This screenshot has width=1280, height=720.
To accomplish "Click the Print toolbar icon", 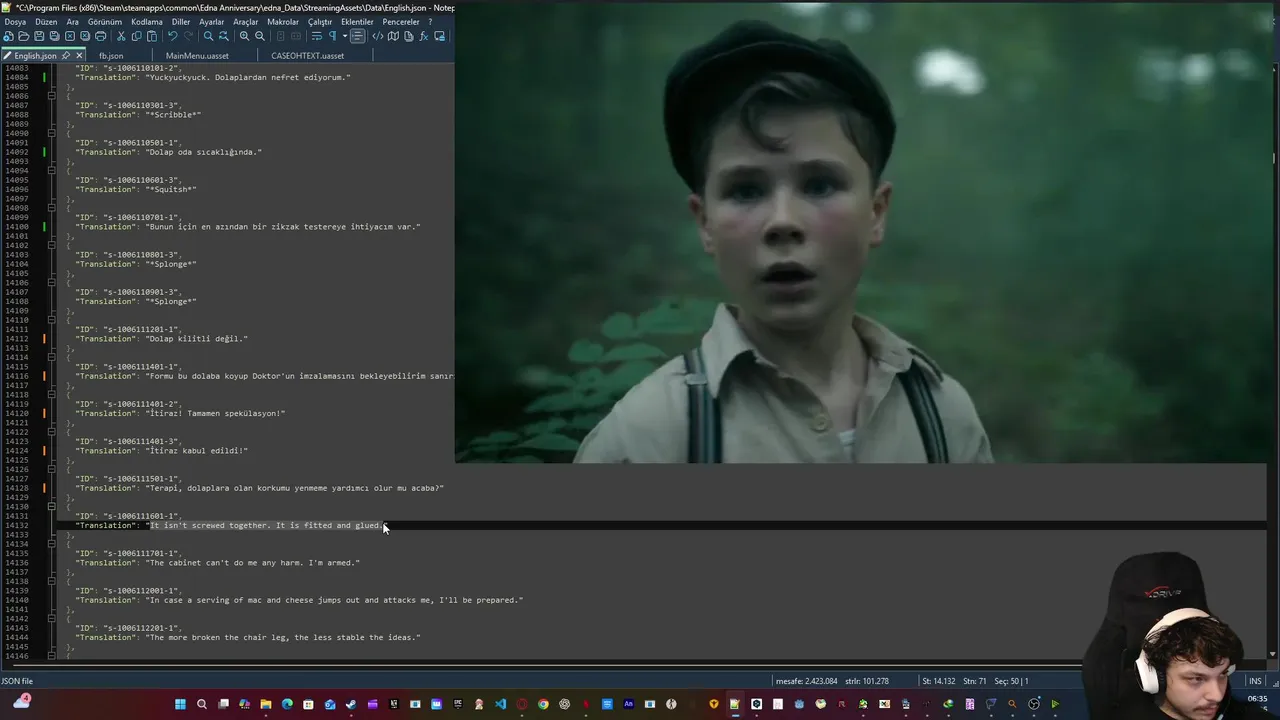I will [100, 36].
